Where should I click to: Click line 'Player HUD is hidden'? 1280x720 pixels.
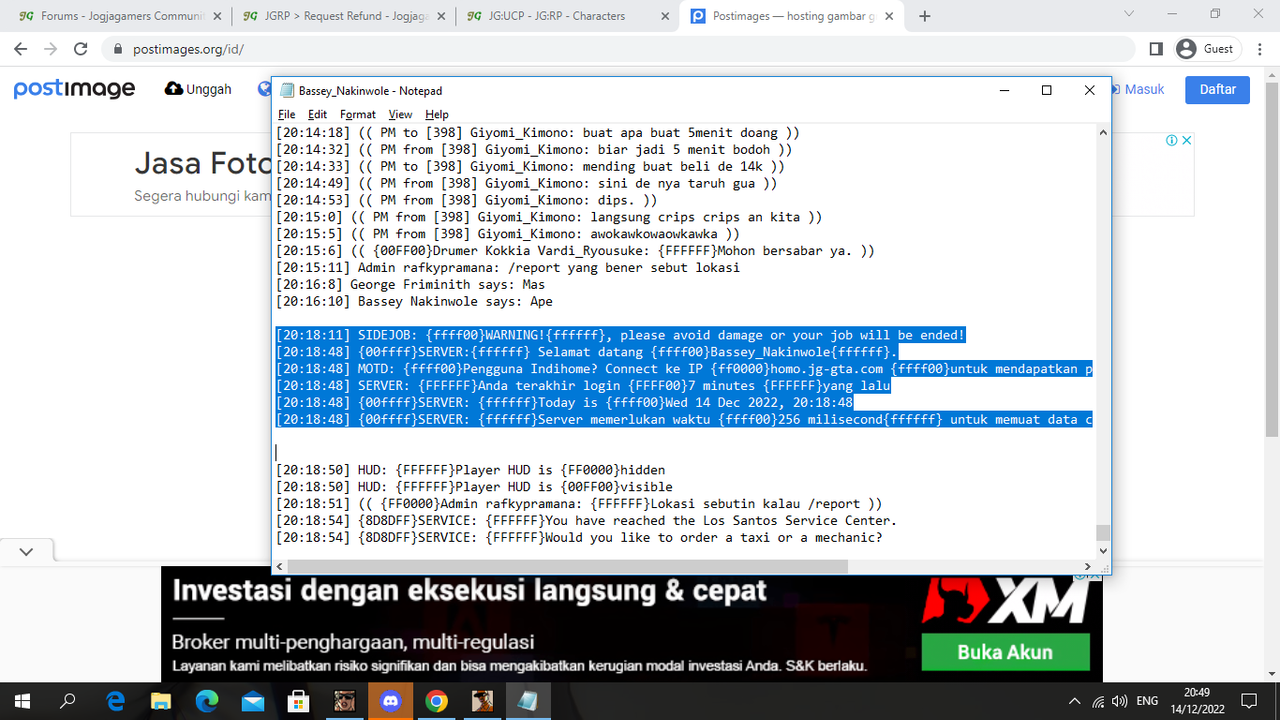[x=470, y=470]
